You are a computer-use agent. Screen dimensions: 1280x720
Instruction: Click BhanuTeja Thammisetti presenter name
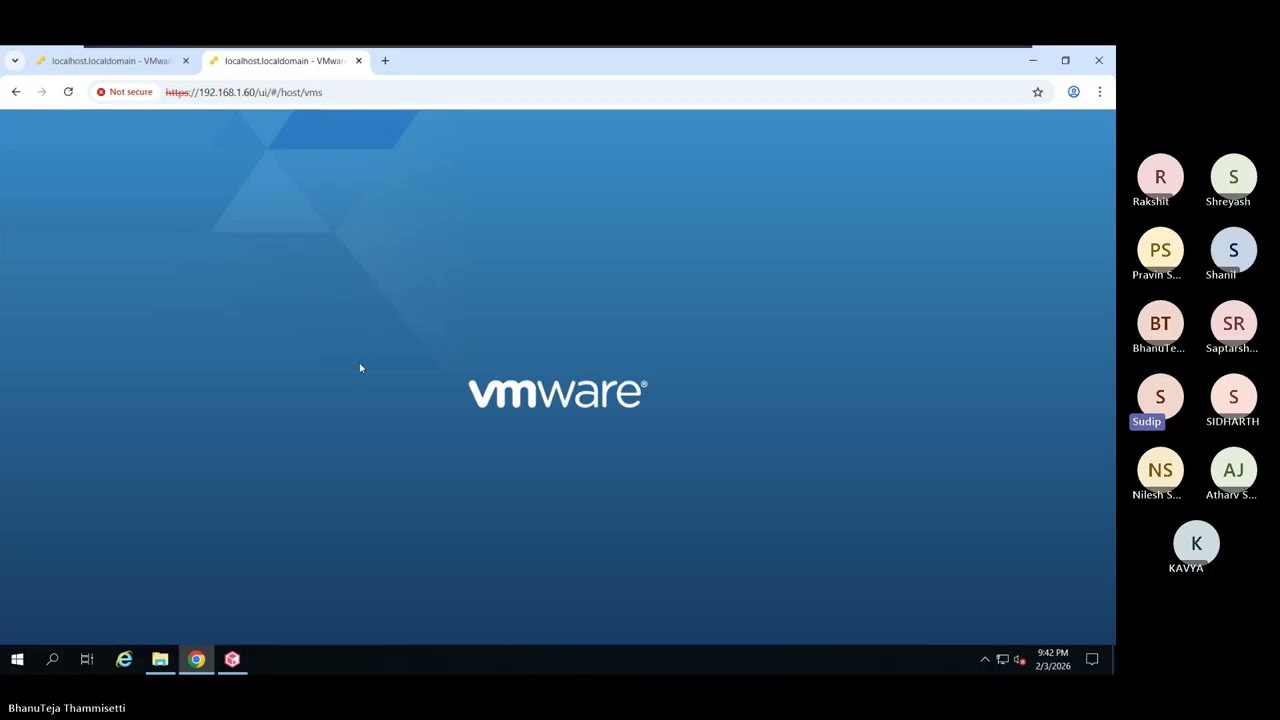[67, 708]
